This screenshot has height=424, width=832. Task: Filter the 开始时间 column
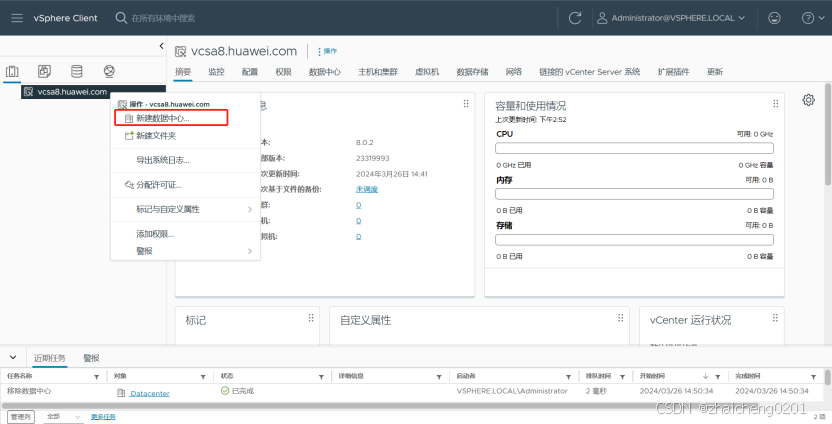click(717, 377)
